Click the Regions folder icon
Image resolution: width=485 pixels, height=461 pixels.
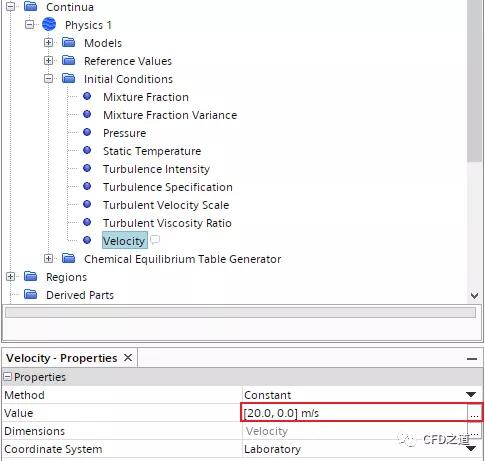coord(31,277)
